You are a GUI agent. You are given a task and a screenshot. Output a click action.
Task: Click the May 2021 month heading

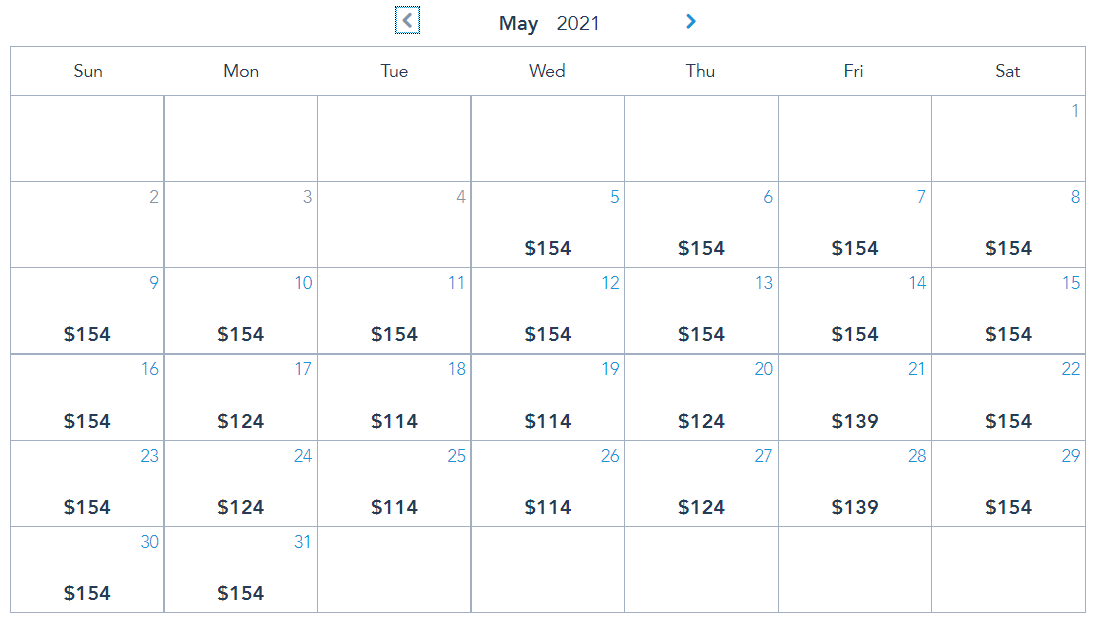click(x=549, y=23)
